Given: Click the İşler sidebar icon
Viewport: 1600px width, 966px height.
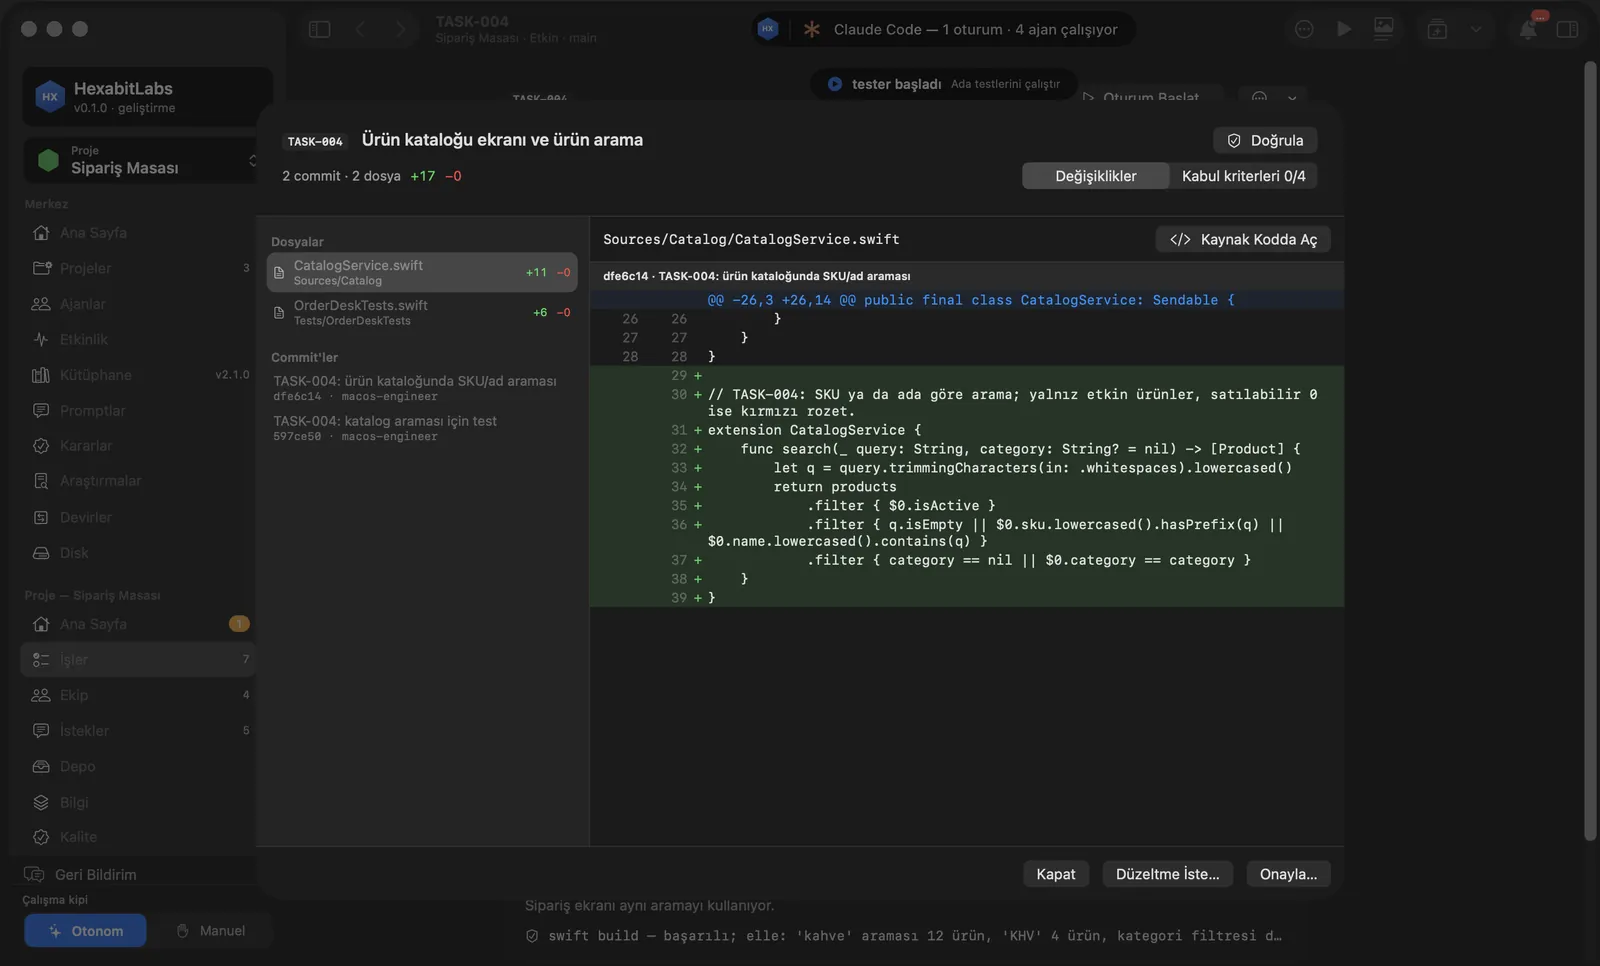Looking at the screenshot, I should (41, 660).
